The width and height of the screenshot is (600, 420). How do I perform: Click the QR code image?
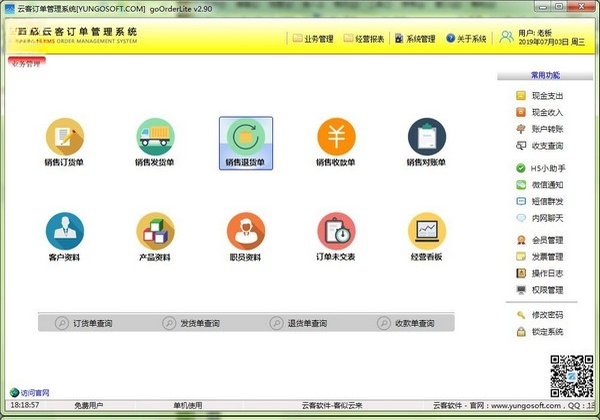(x=572, y=376)
